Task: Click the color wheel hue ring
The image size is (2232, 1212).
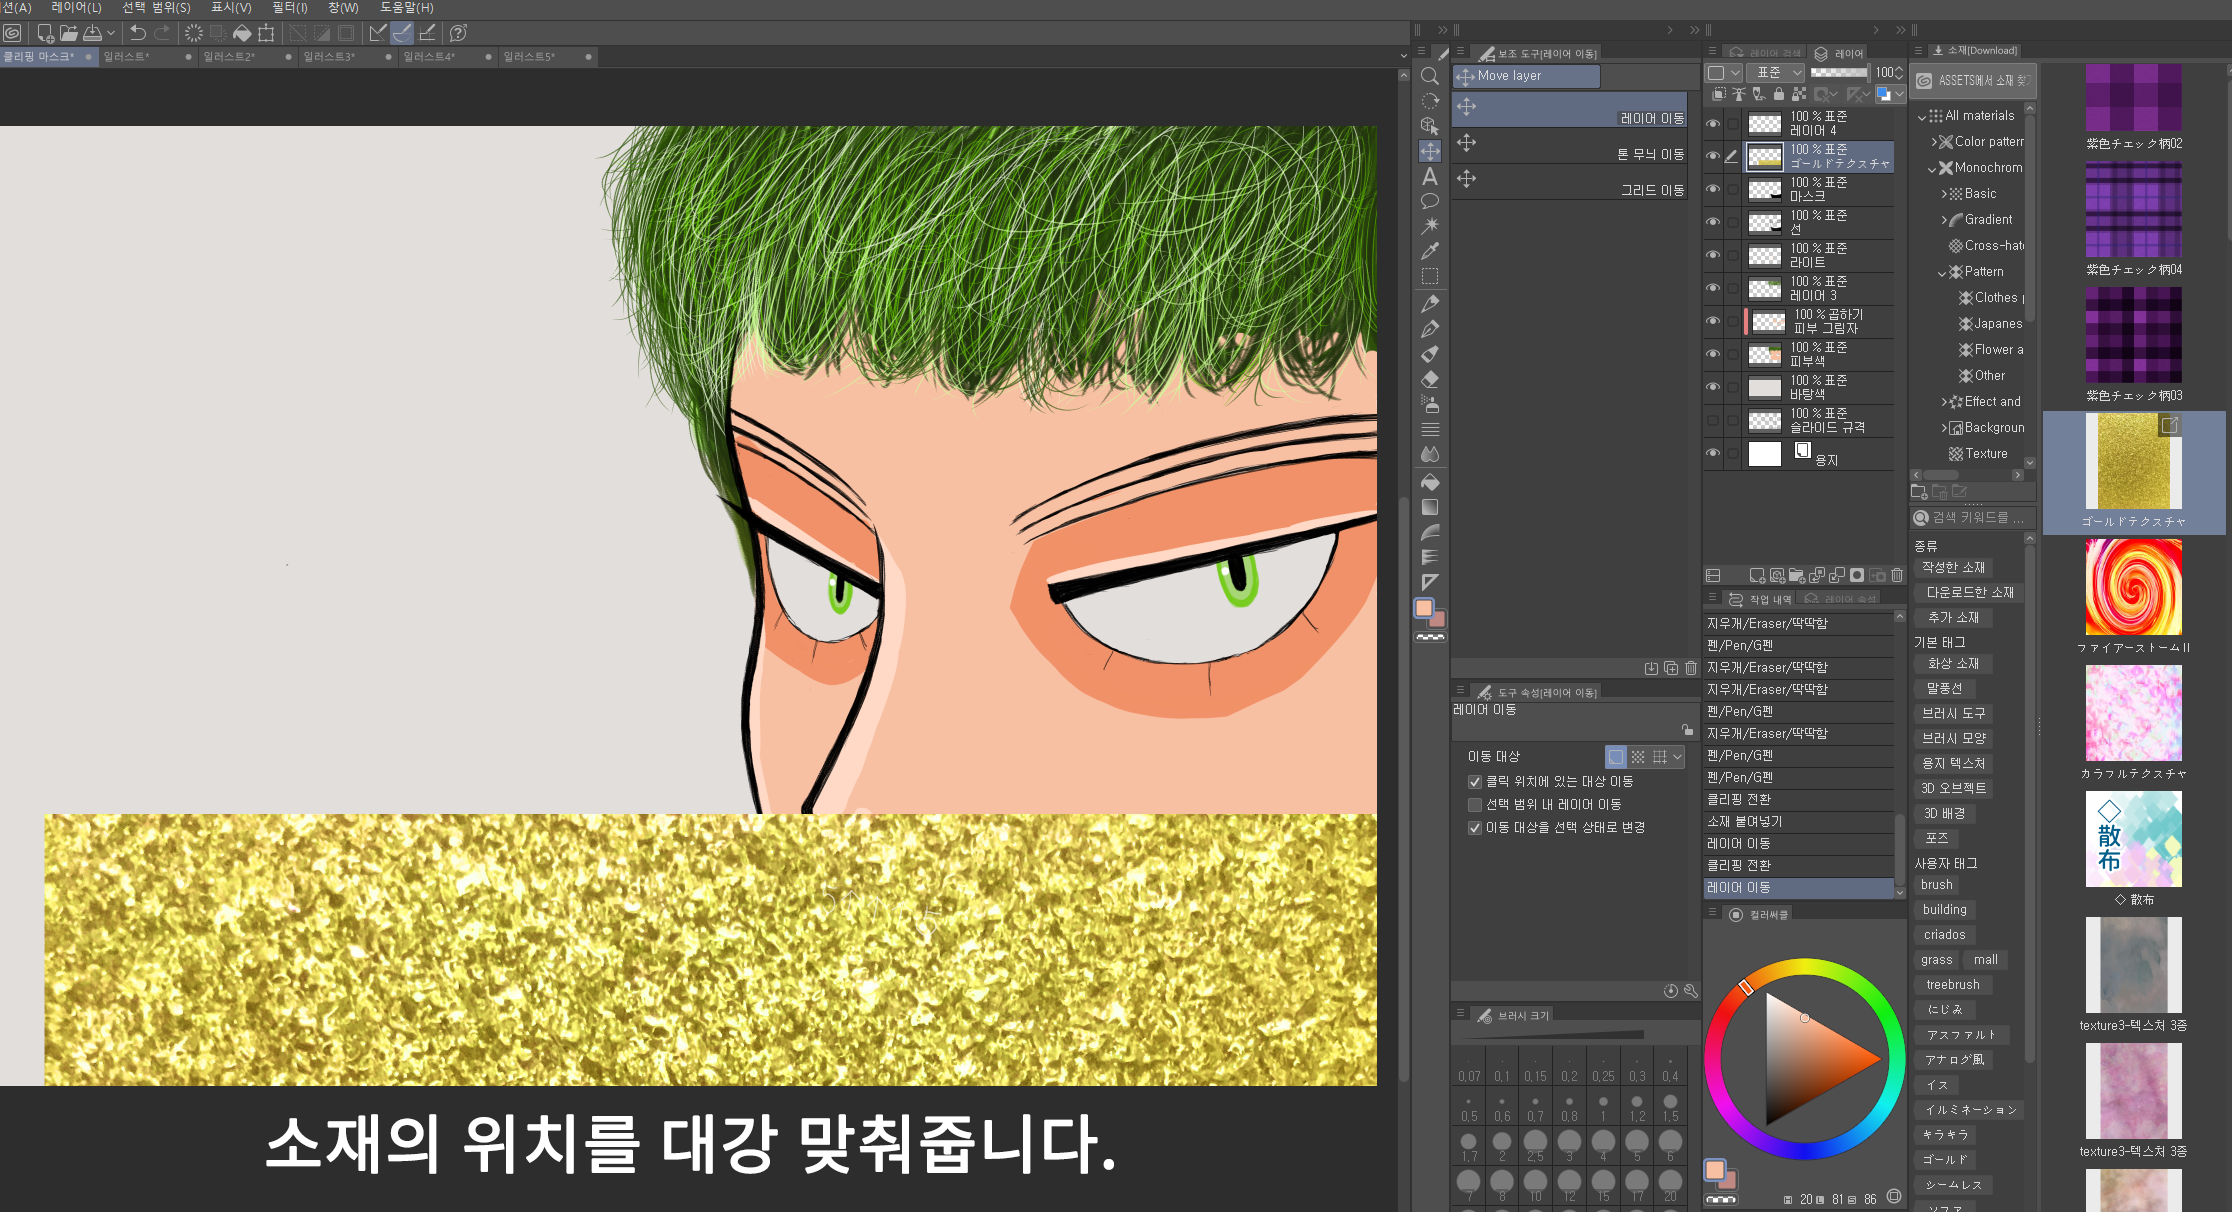Action: (1804, 967)
